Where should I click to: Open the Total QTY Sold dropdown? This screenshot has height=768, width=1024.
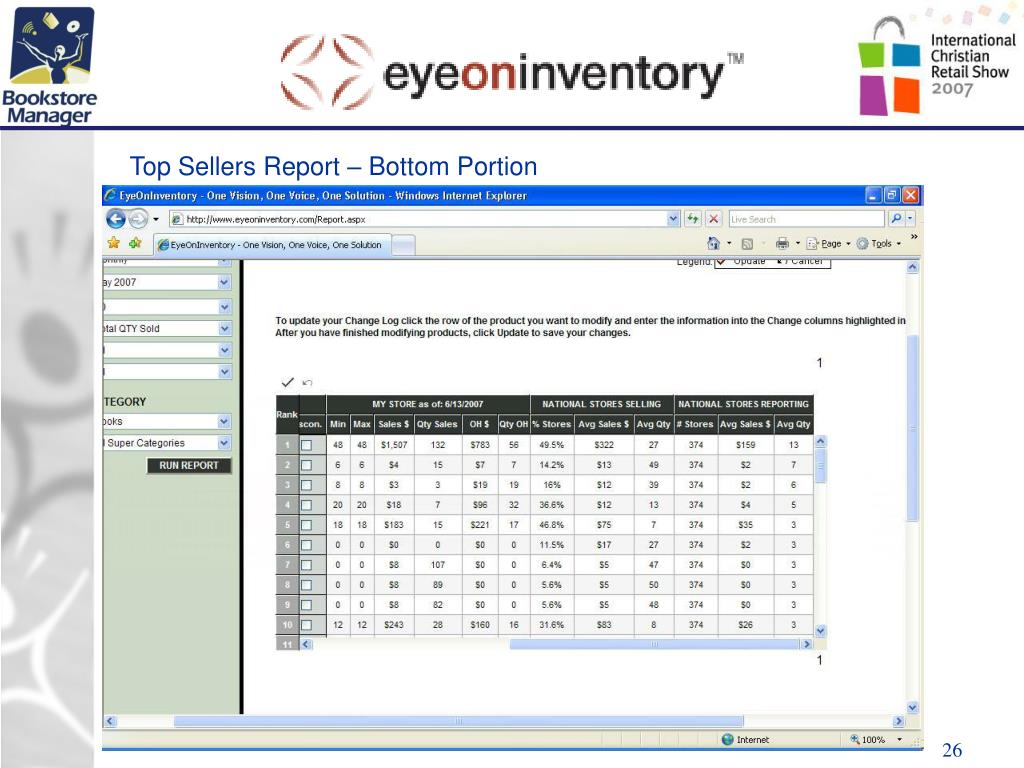224,328
